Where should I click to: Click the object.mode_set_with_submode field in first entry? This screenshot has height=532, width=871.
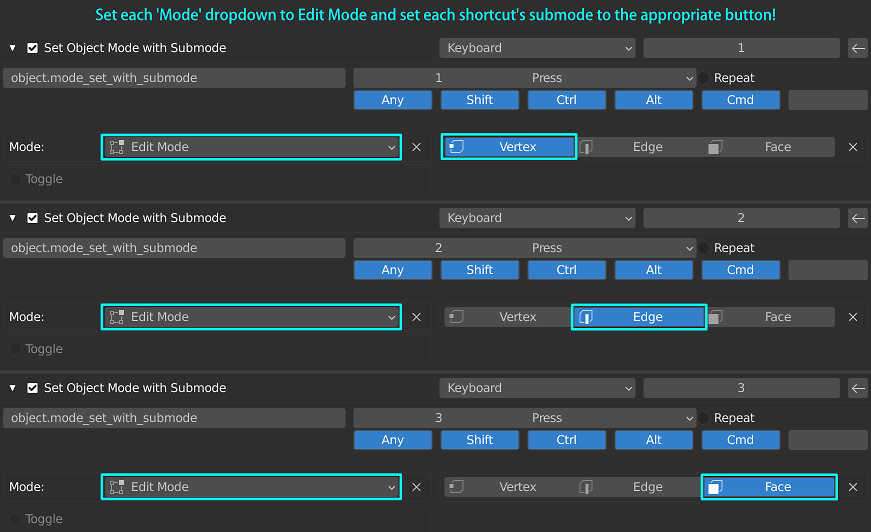coord(174,78)
